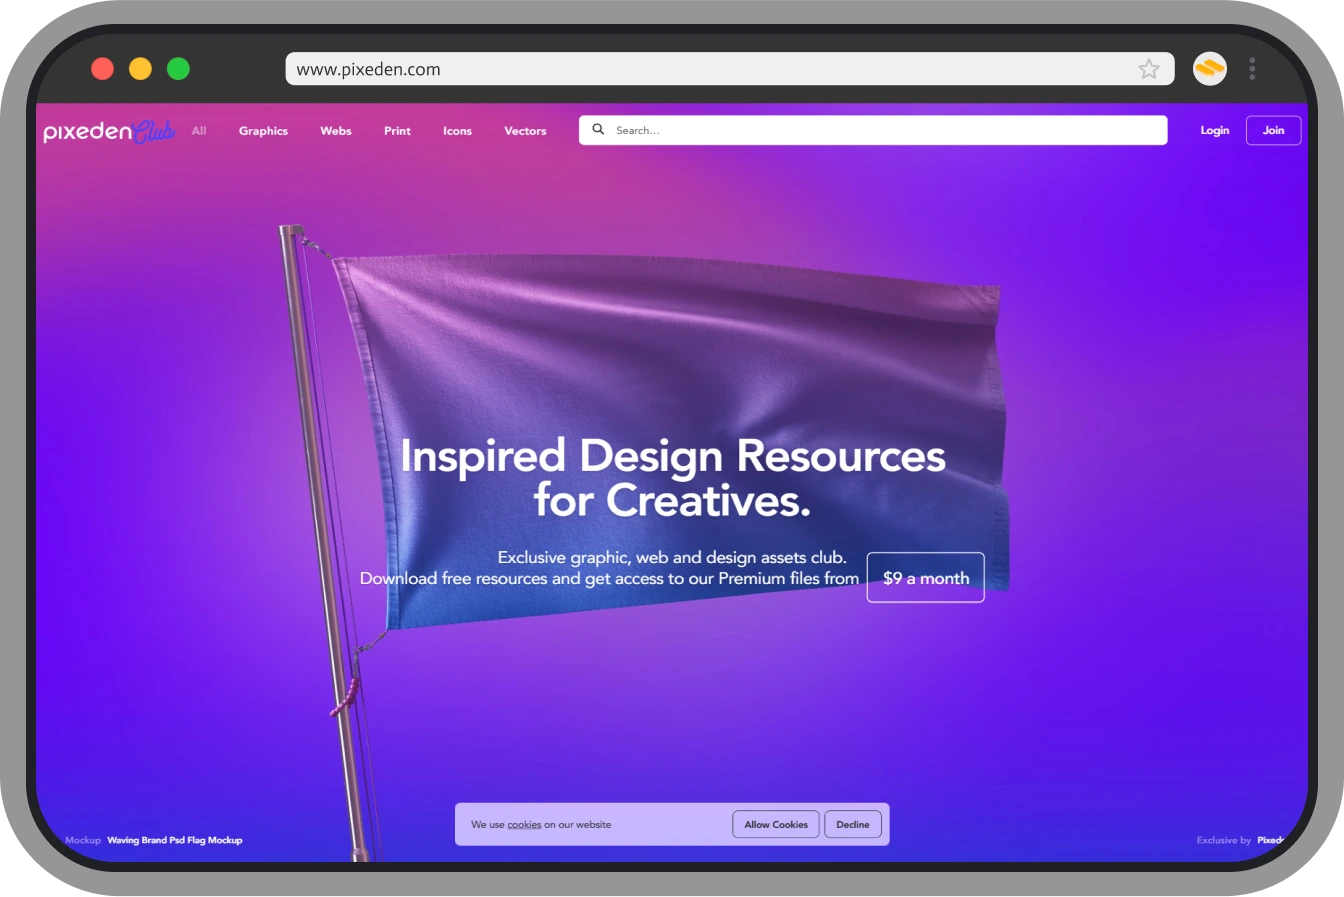The width and height of the screenshot is (1344, 897).
Task: Open the Vectors section
Action: click(525, 131)
